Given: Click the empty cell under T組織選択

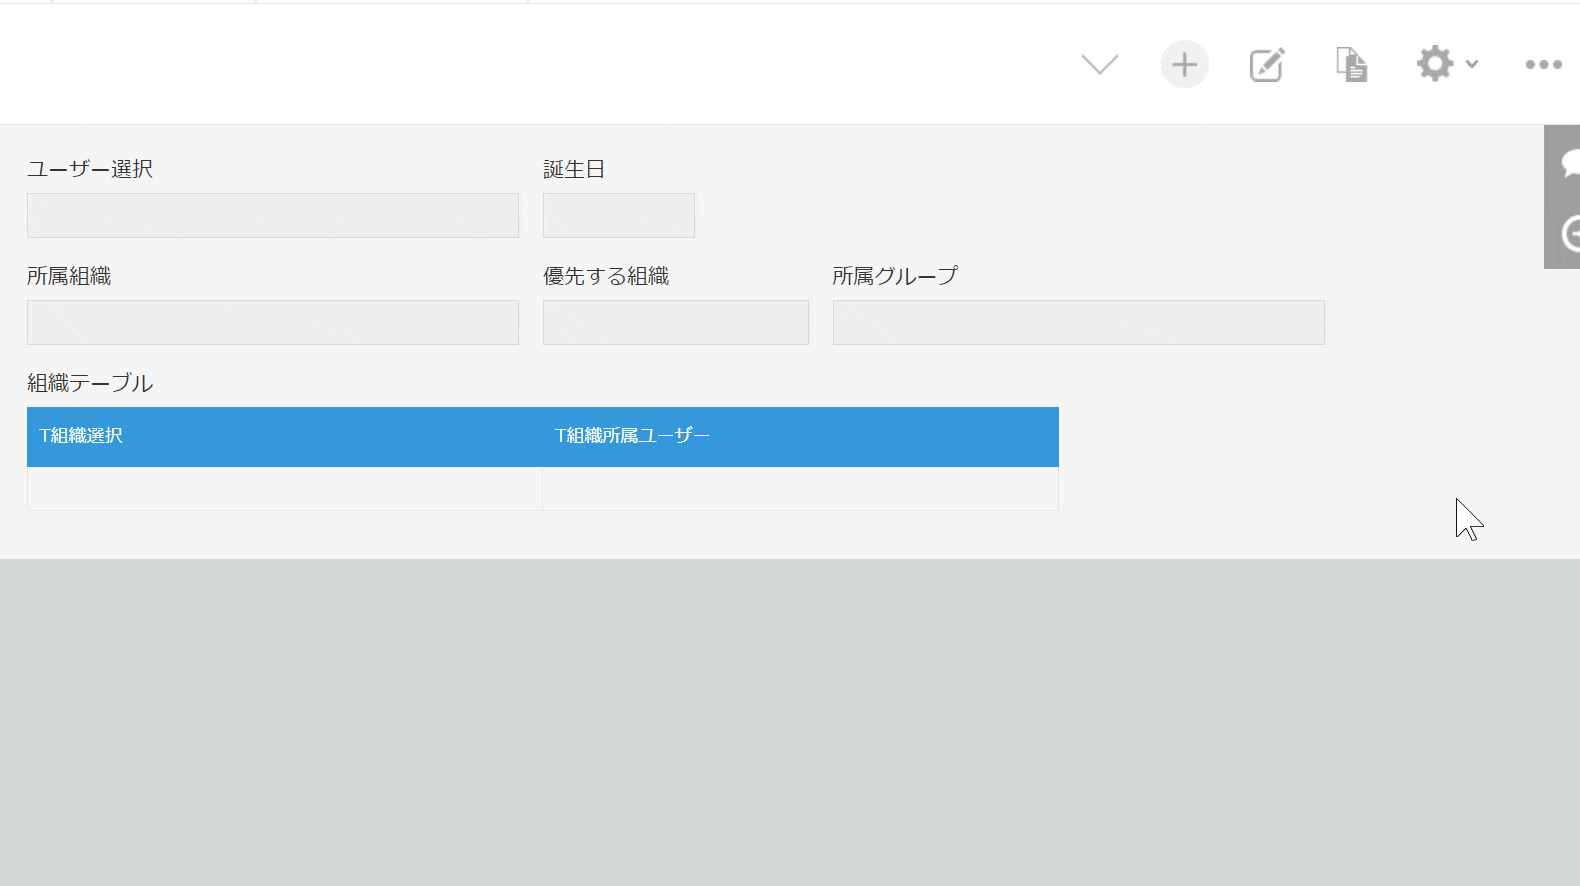Looking at the screenshot, I should (285, 489).
